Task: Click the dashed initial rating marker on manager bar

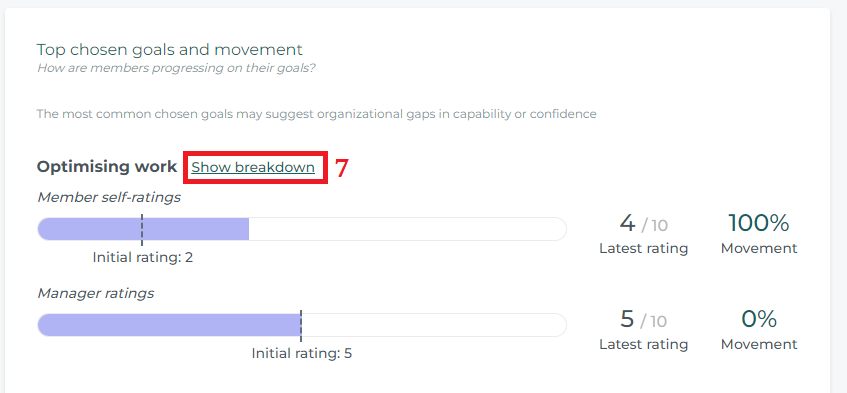Action: click(x=301, y=326)
